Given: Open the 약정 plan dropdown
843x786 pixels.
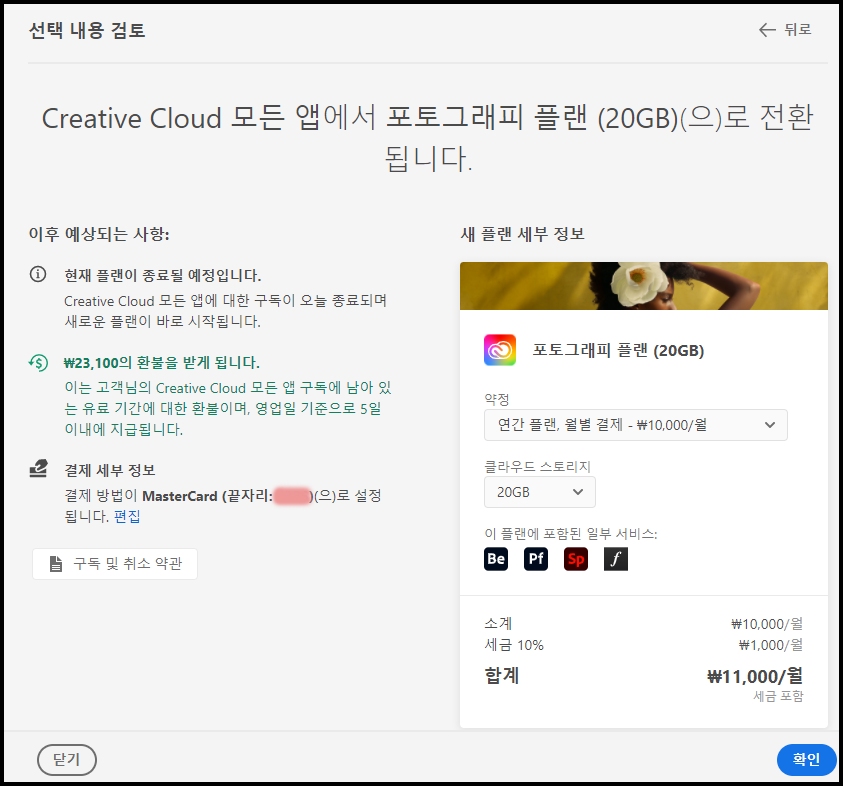Looking at the screenshot, I should [x=635, y=425].
